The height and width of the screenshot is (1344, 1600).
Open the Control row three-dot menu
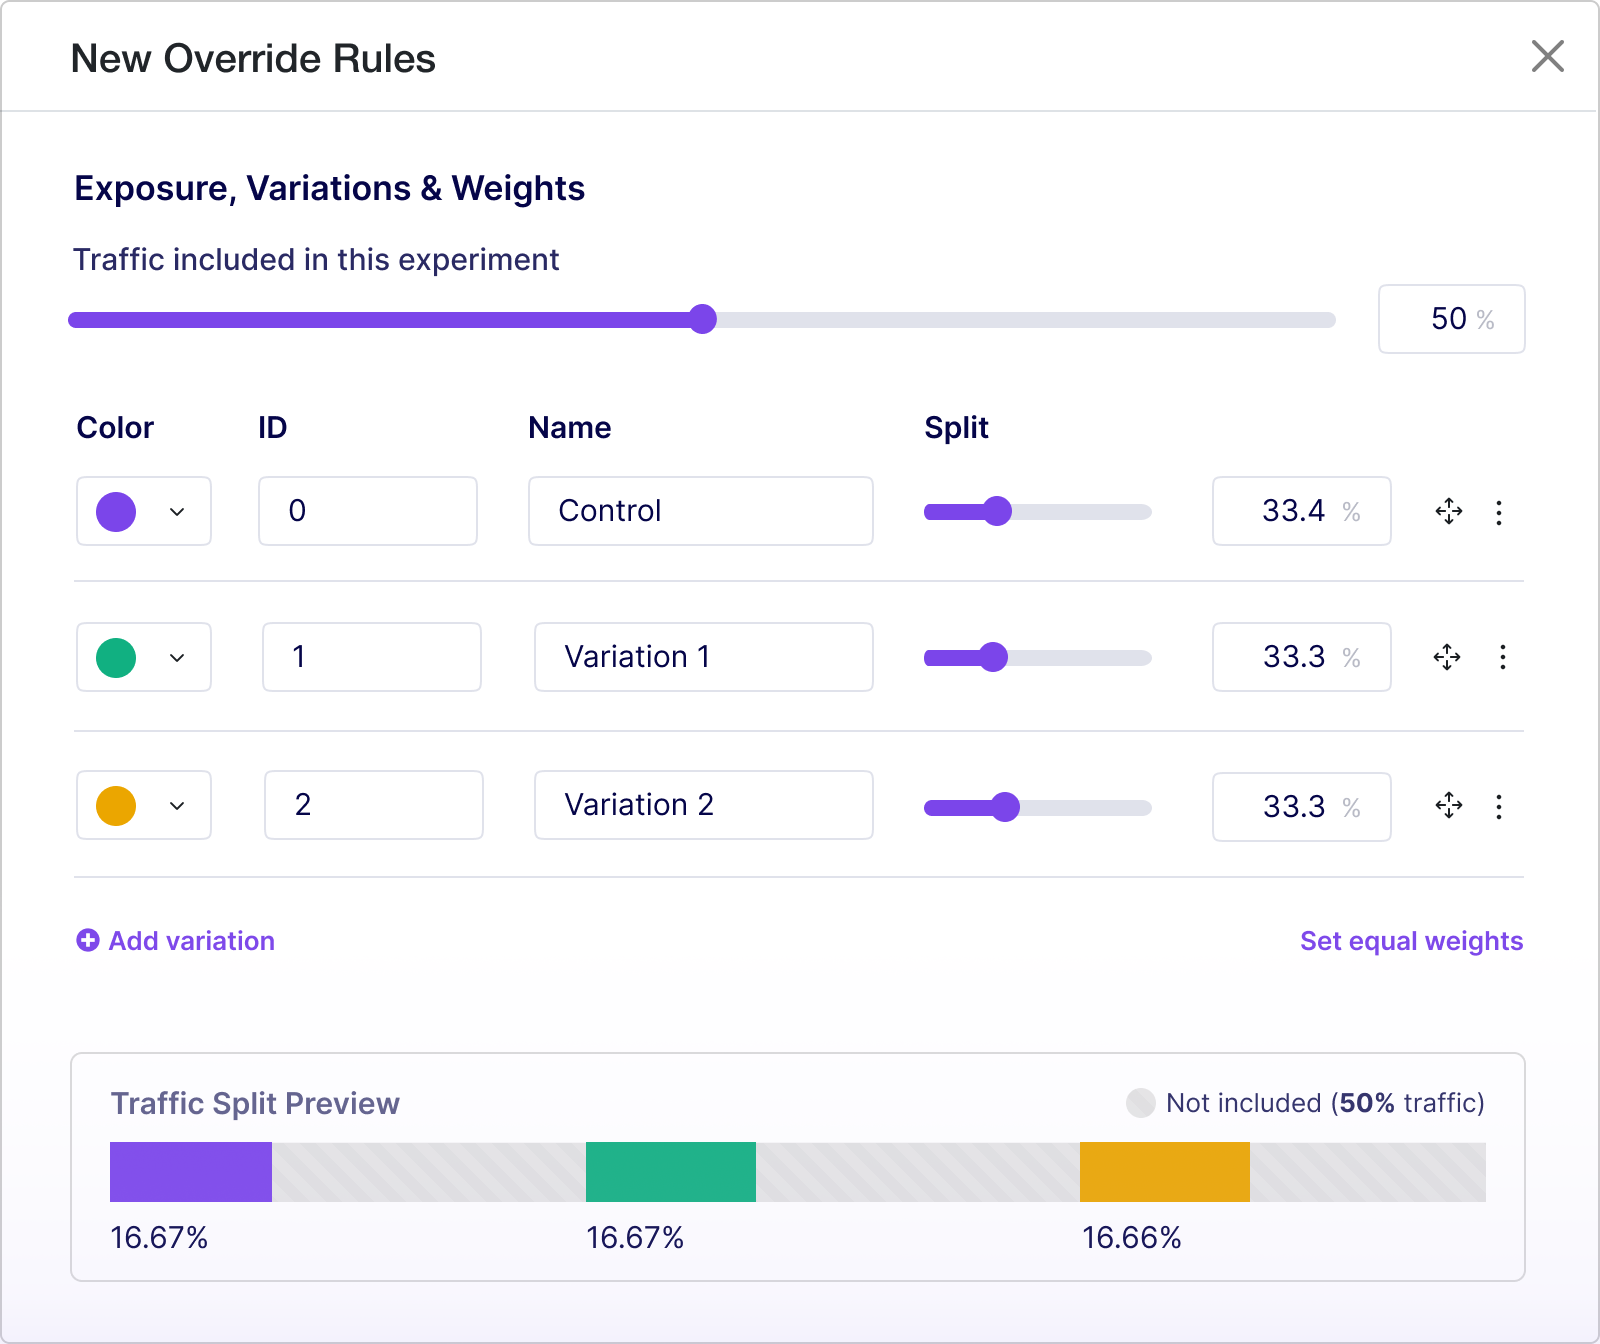click(1500, 511)
